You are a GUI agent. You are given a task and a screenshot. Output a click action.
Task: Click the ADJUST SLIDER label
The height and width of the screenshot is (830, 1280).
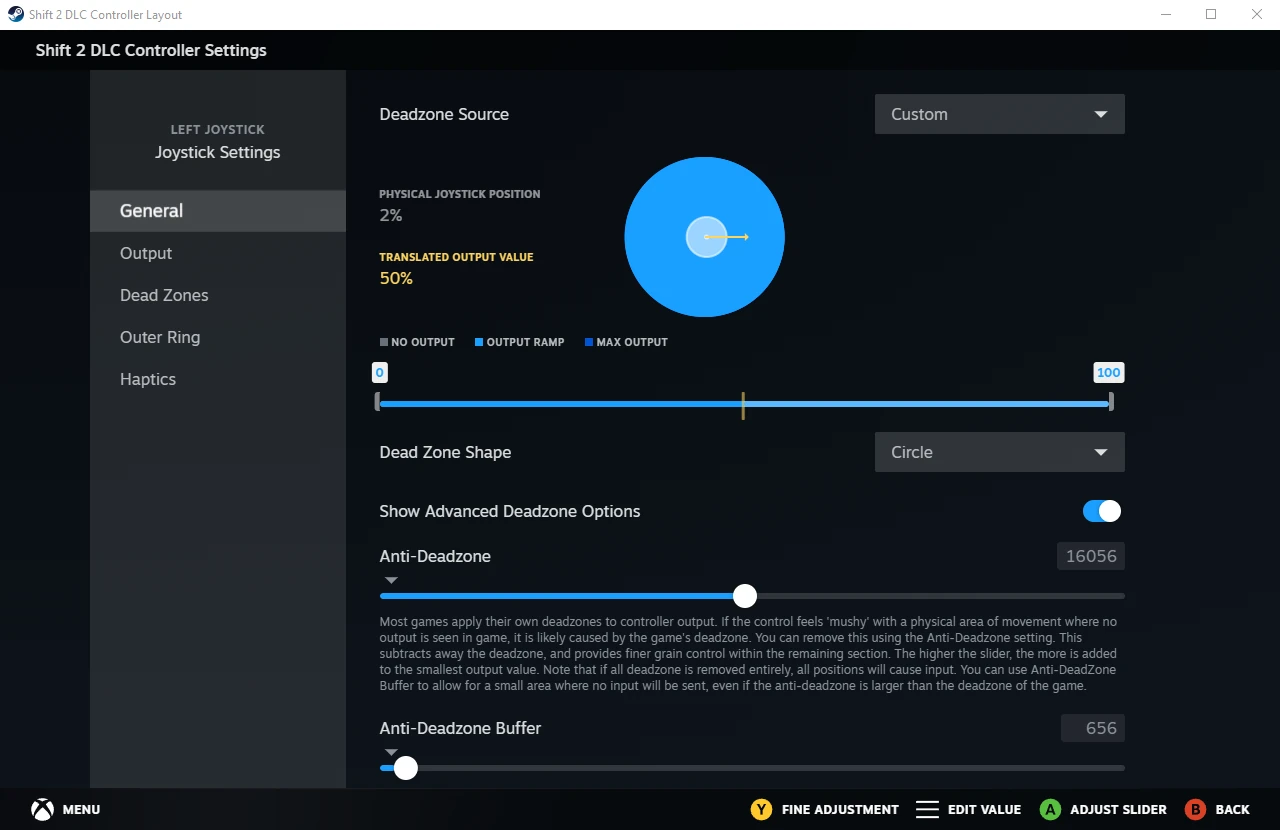tap(1118, 809)
